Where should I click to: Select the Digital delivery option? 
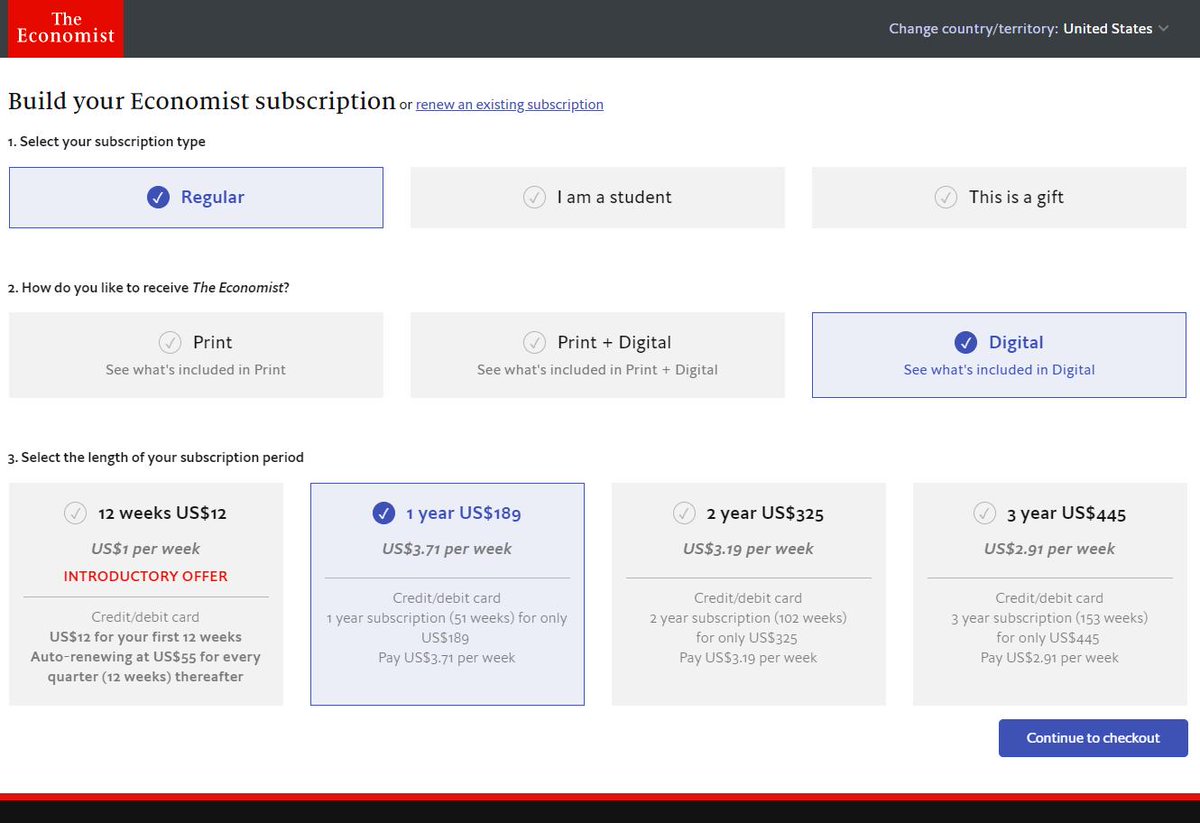point(999,355)
